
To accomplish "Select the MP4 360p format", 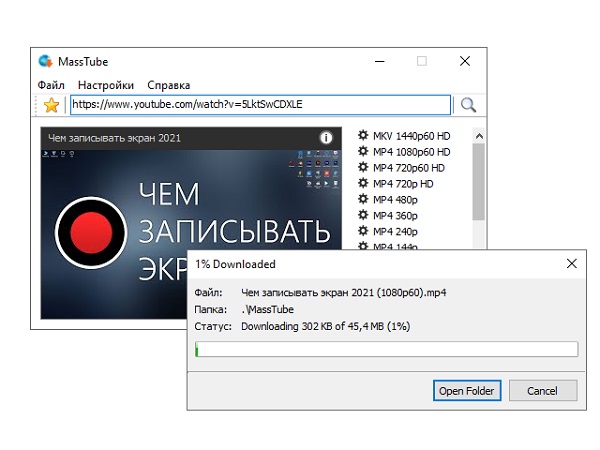I will (x=395, y=216).
